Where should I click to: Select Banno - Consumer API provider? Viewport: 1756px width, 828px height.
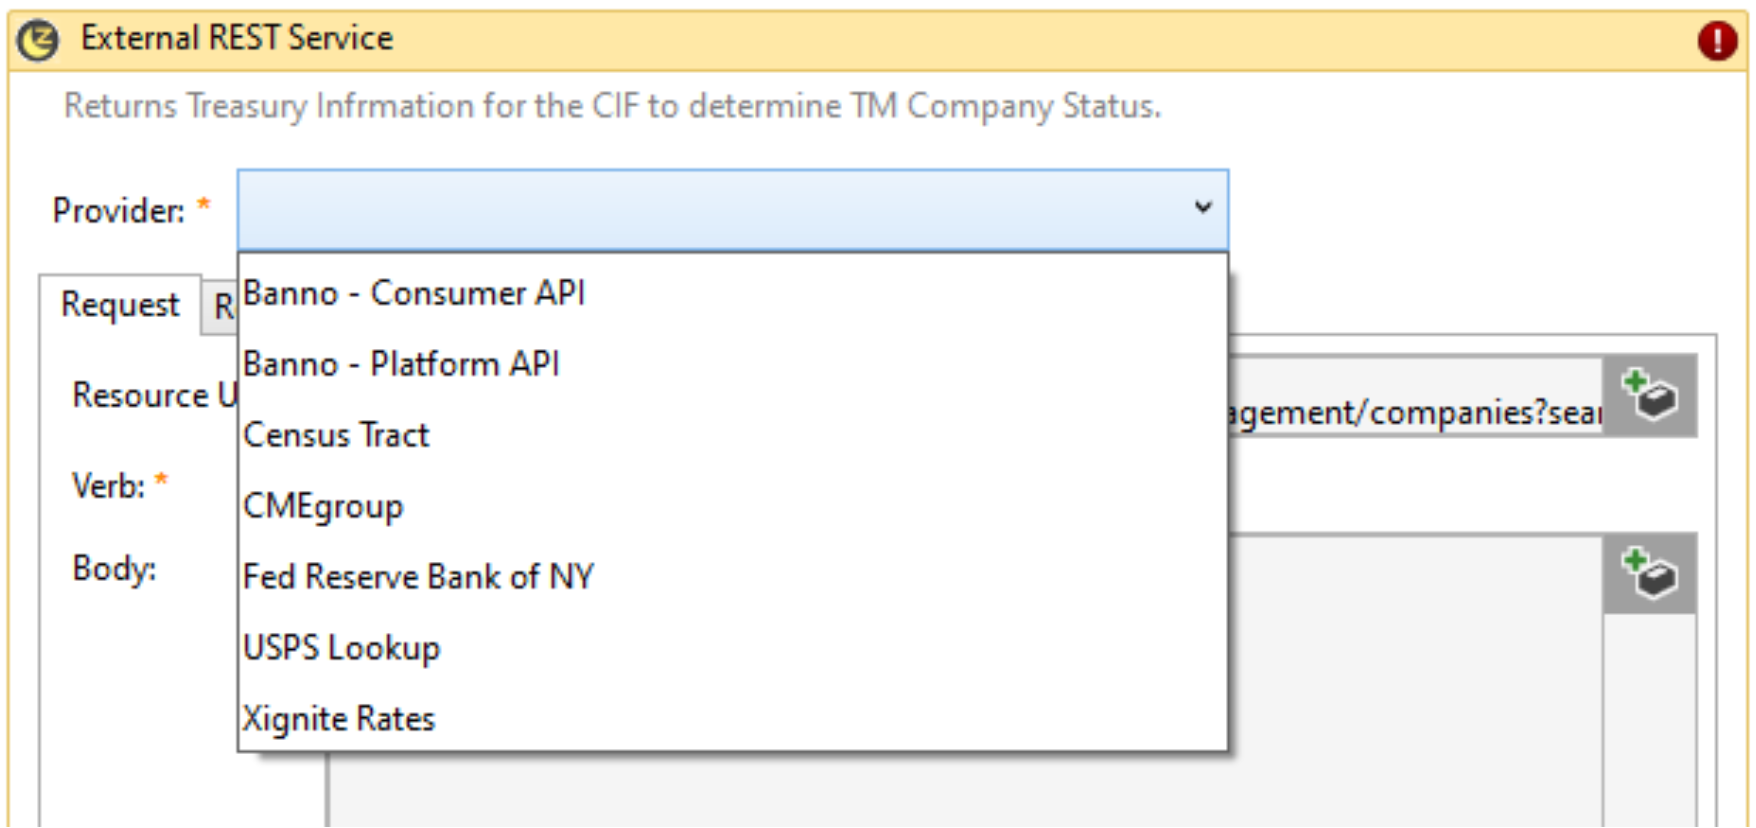coord(414,293)
